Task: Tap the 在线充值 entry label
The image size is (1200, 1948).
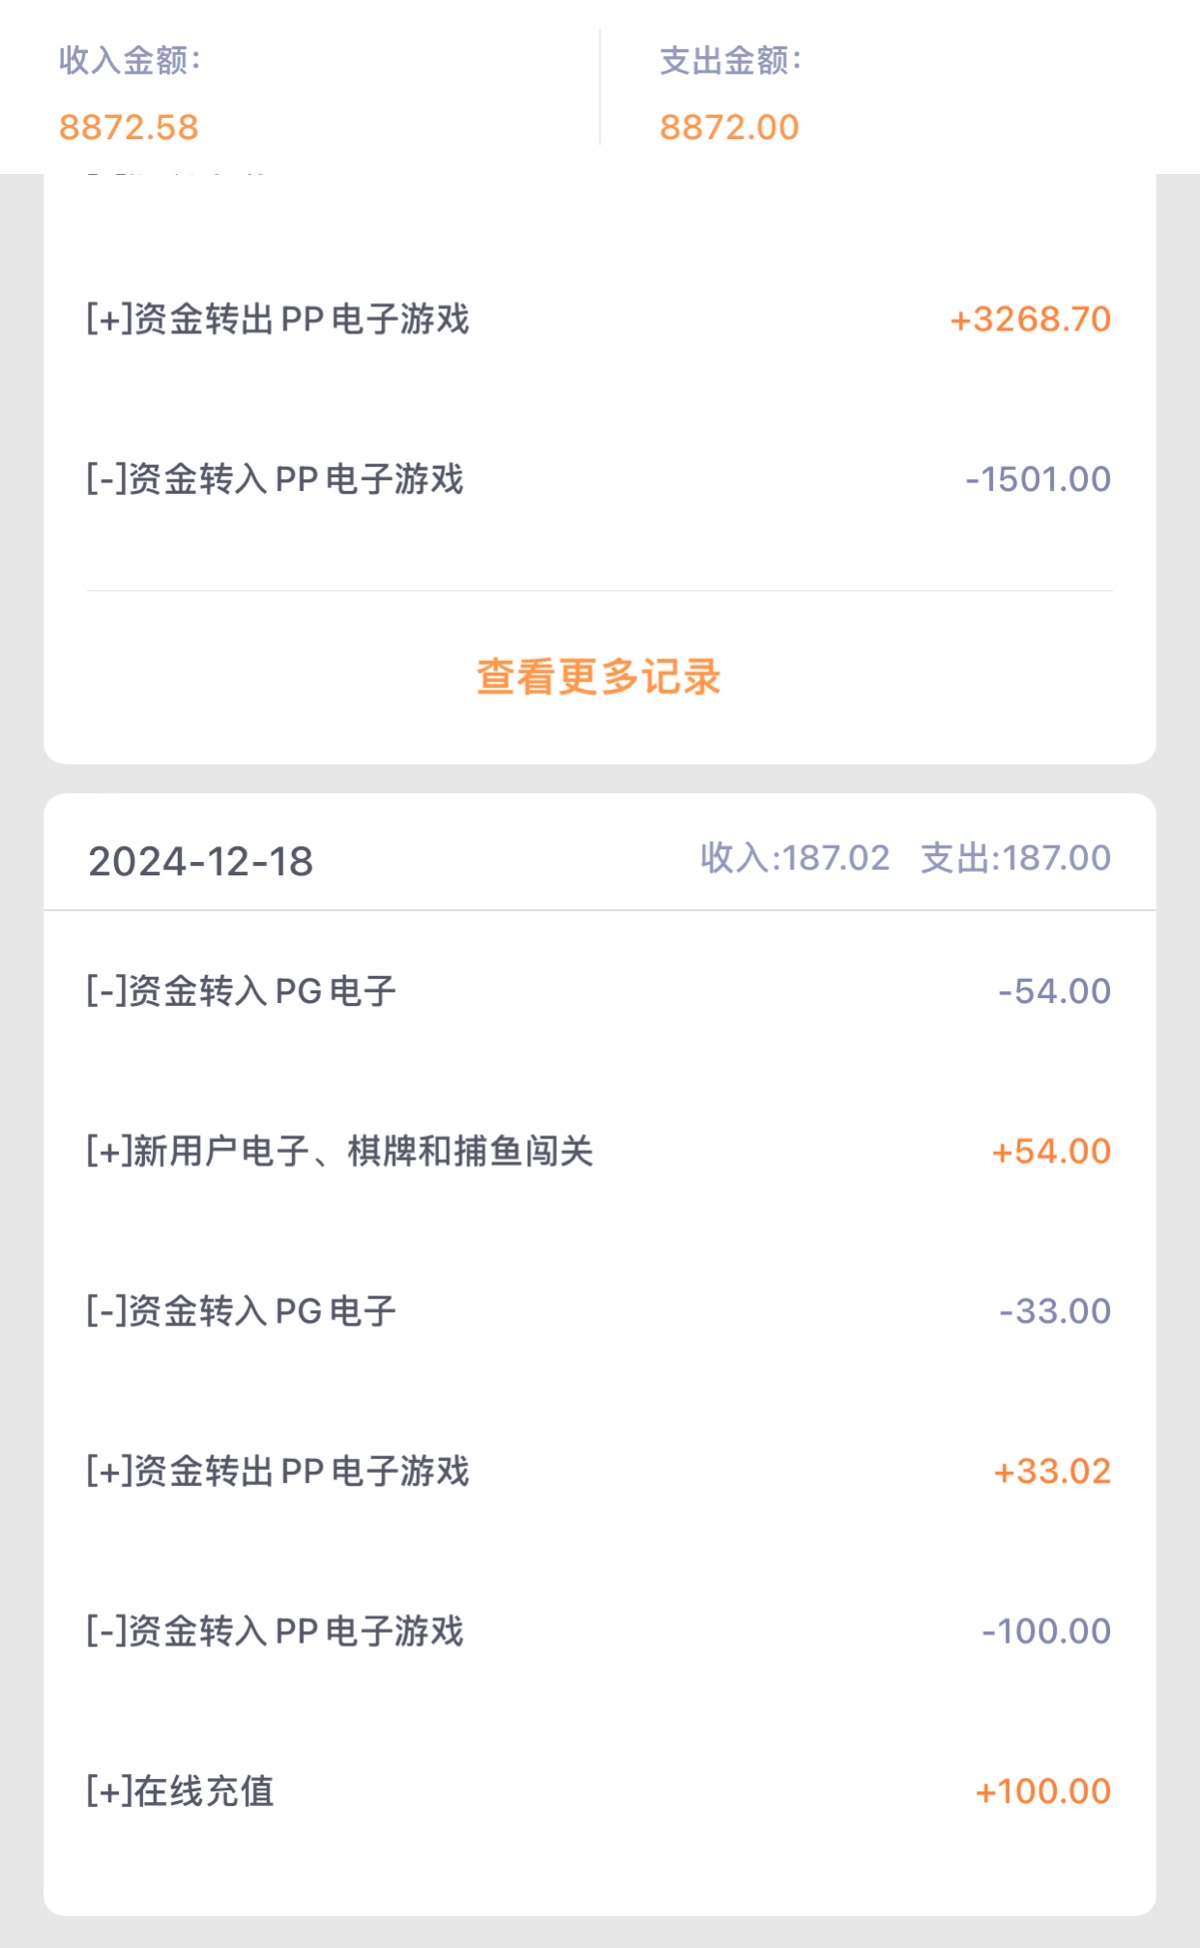Action: point(180,1791)
